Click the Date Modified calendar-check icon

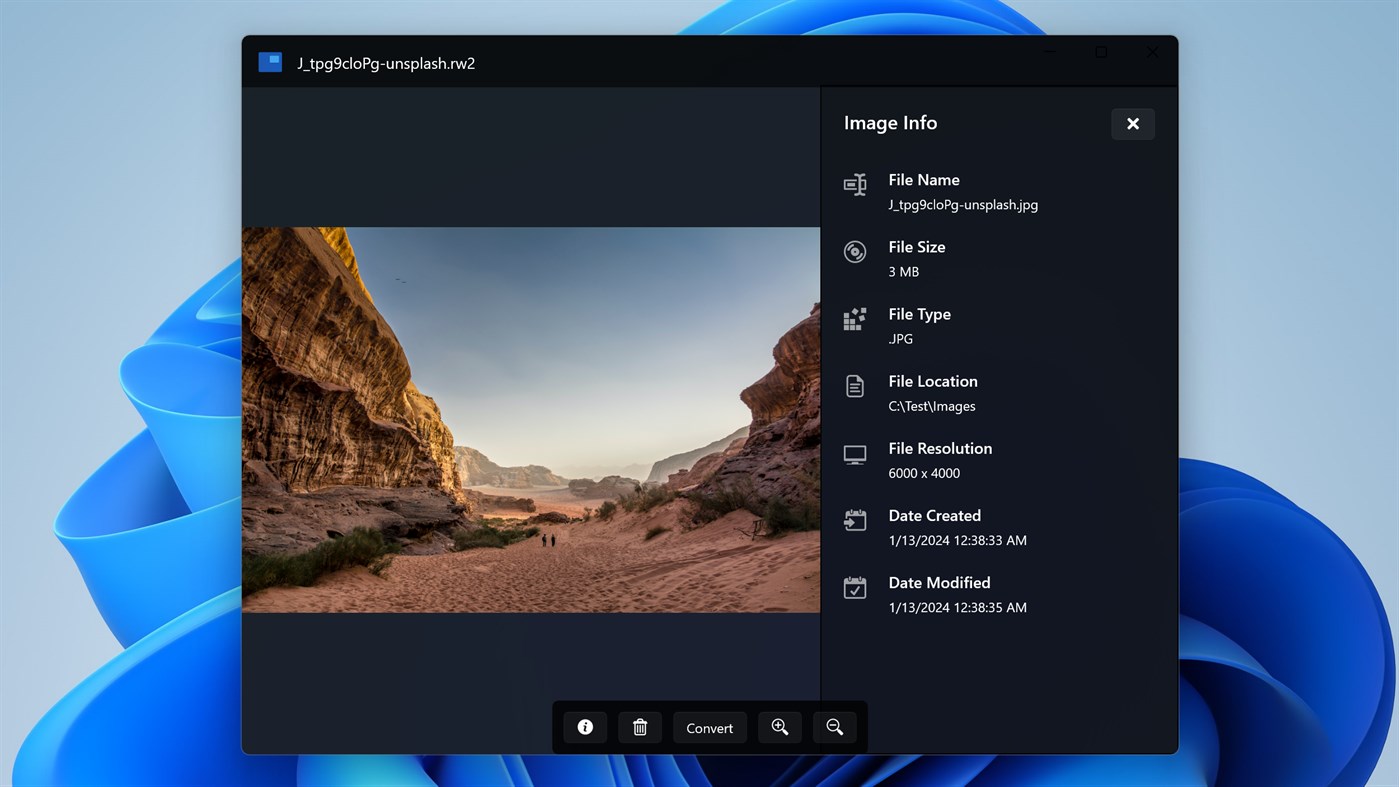854,587
